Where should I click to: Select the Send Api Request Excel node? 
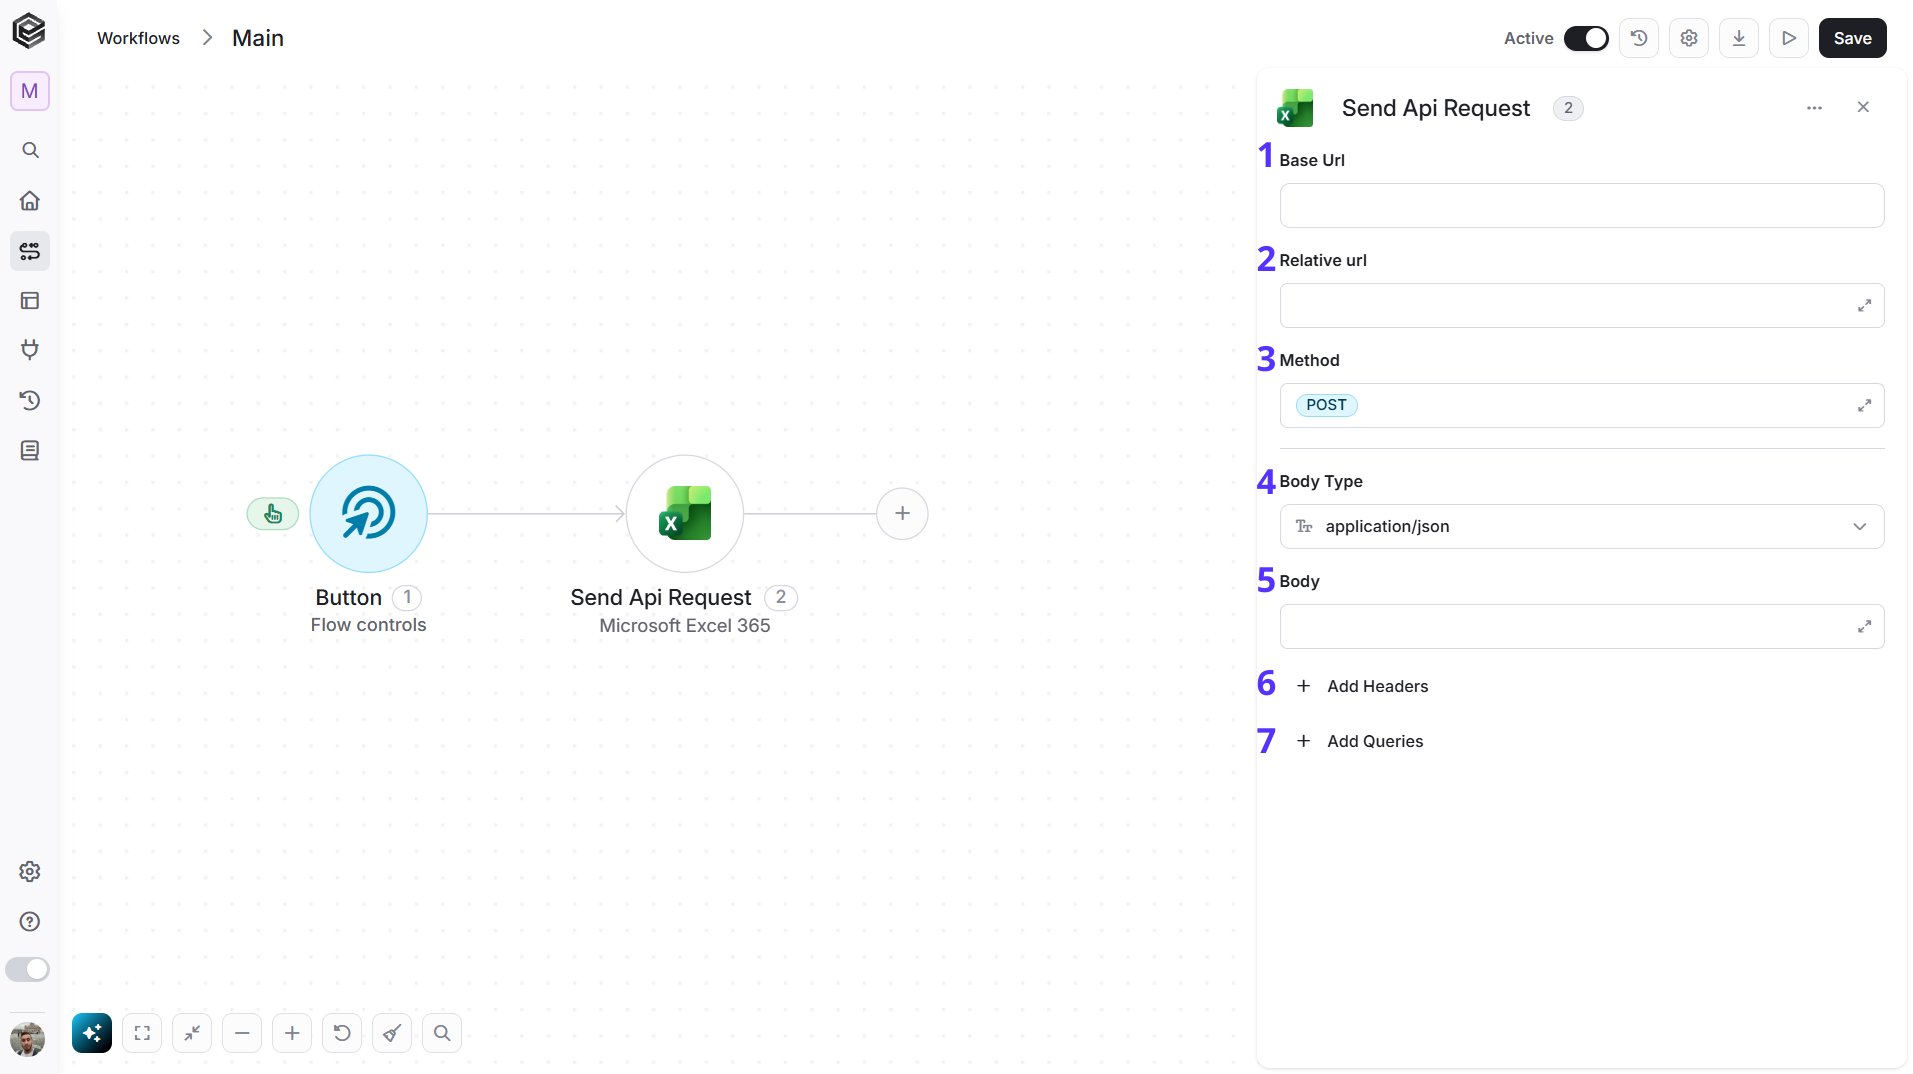point(685,513)
